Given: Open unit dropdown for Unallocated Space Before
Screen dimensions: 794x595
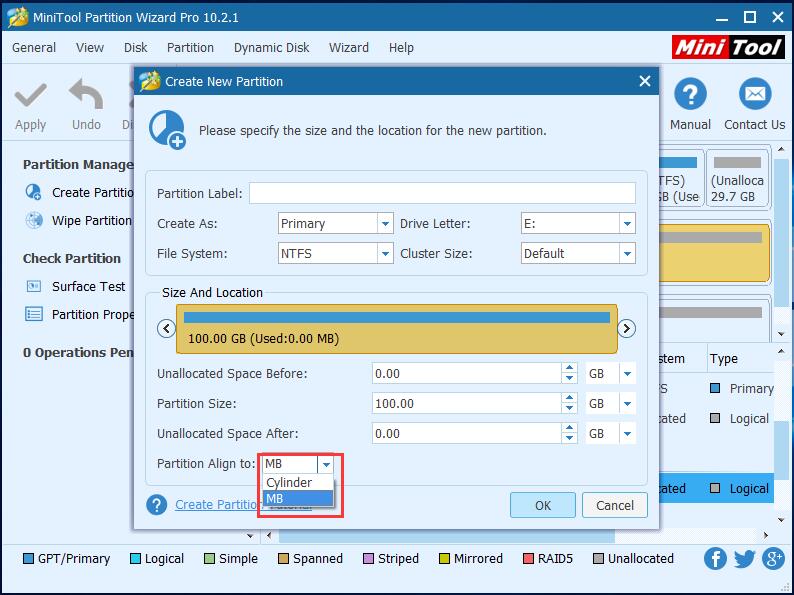Looking at the screenshot, I should [x=627, y=374].
